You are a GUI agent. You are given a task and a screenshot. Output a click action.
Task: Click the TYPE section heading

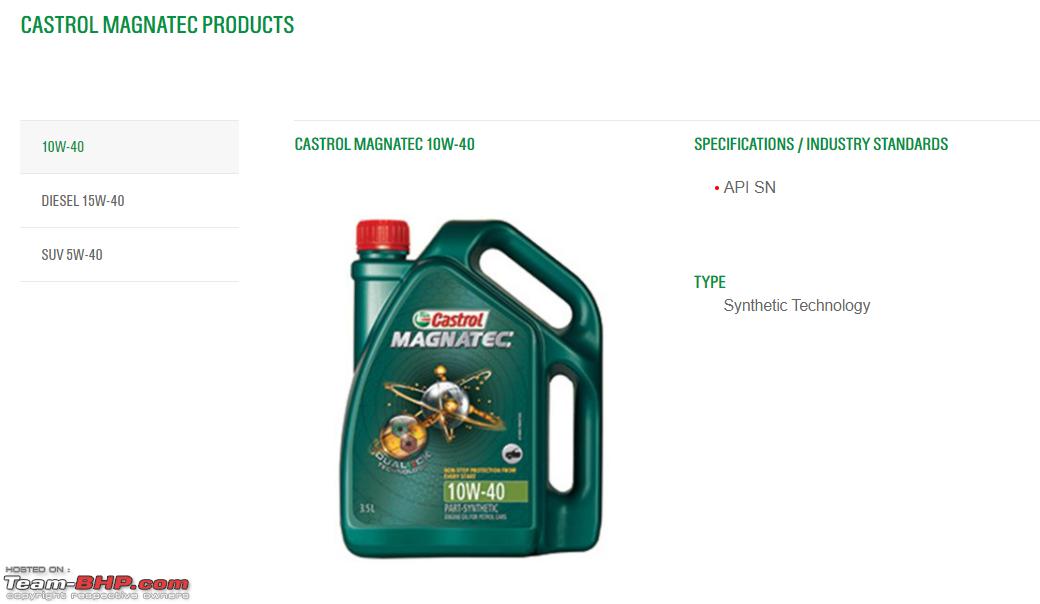pos(710,282)
